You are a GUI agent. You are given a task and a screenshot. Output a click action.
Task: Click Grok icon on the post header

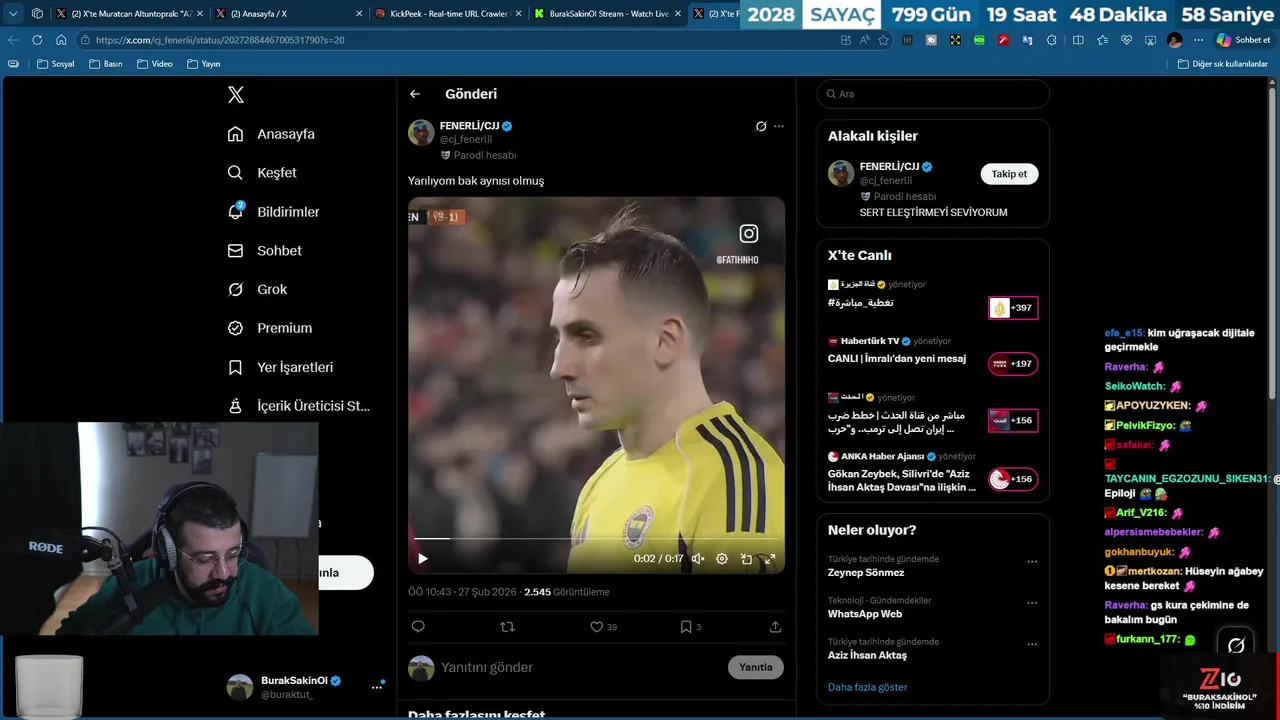tap(761, 126)
